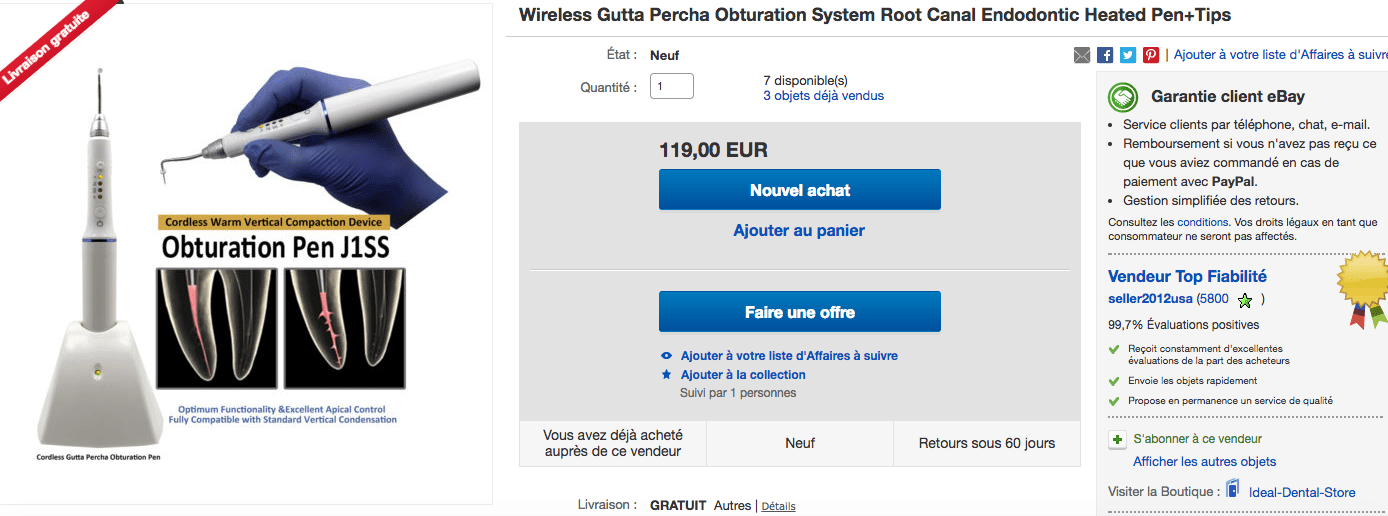The width and height of the screenshot is (1388, 516).
Task: Click the Faire une offre button
Action: pos(800,312)
